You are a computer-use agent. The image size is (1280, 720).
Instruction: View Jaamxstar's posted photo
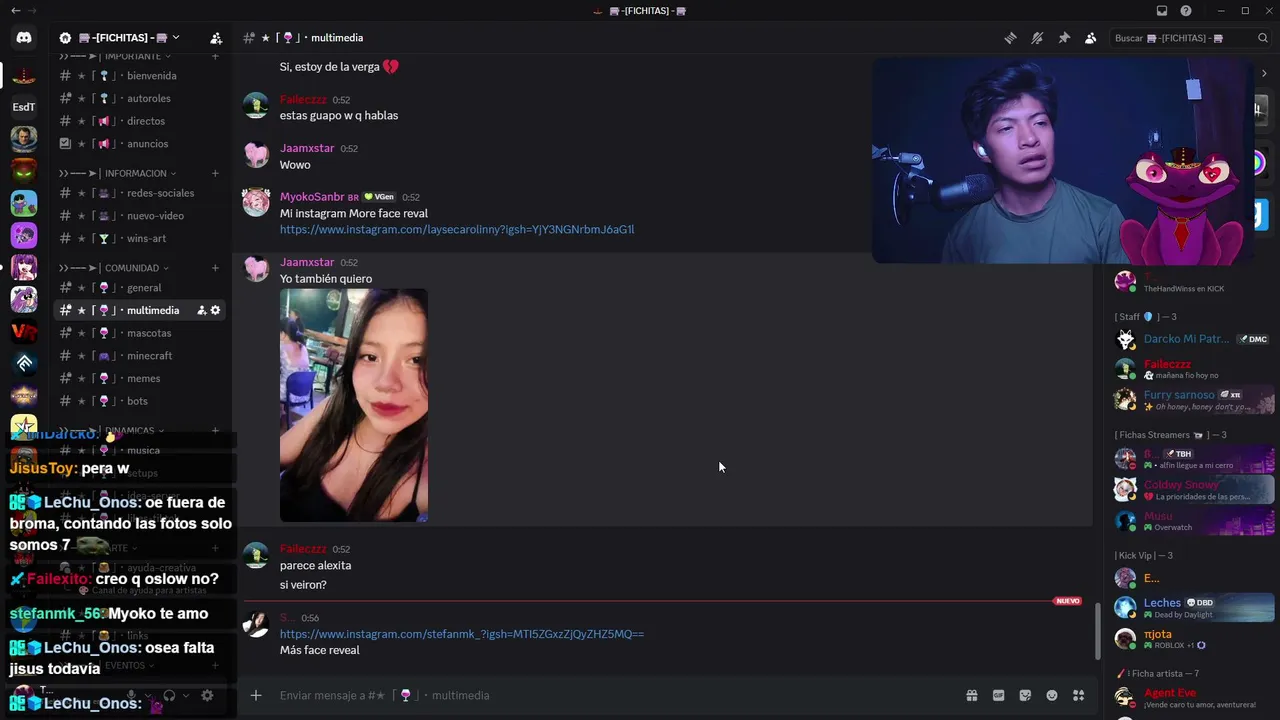pyautogui.click(x=354, y=405)
